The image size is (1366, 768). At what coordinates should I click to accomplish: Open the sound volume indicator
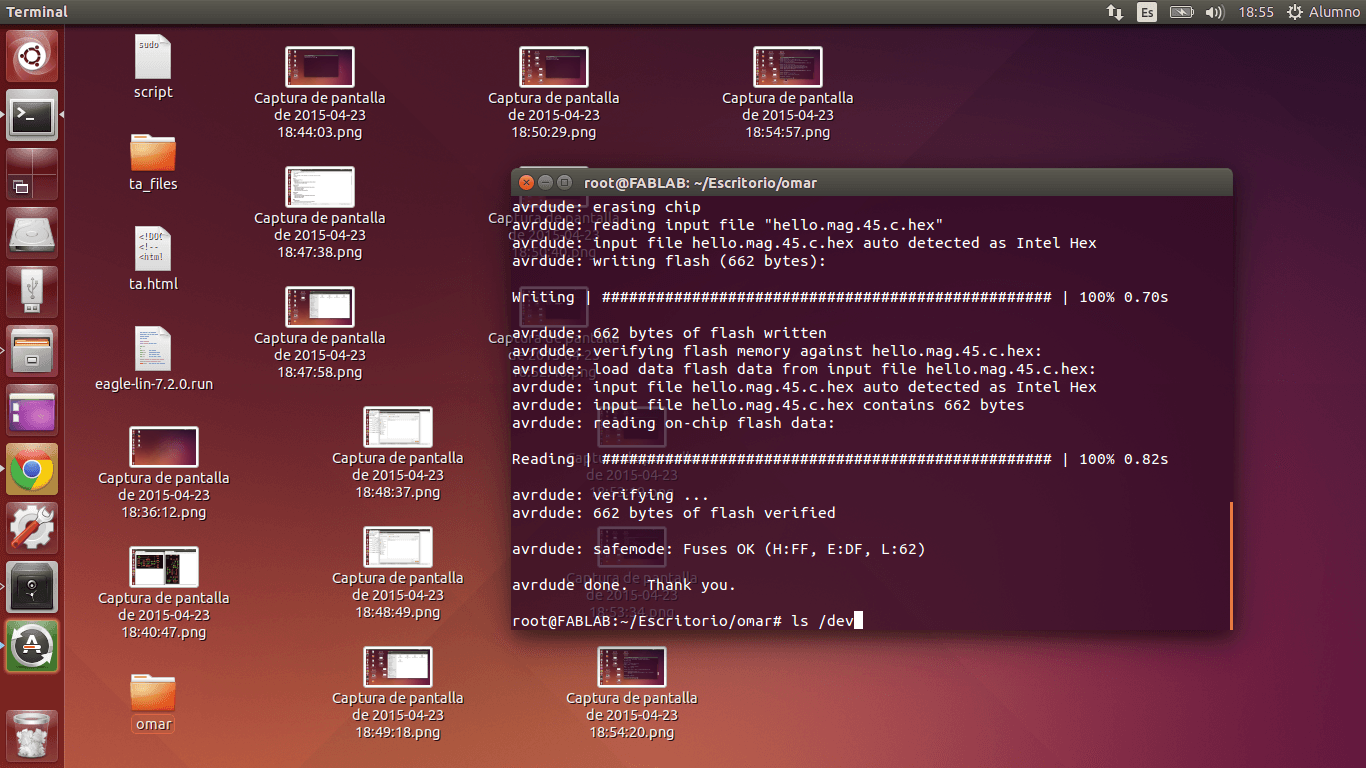click(1215, 12)
